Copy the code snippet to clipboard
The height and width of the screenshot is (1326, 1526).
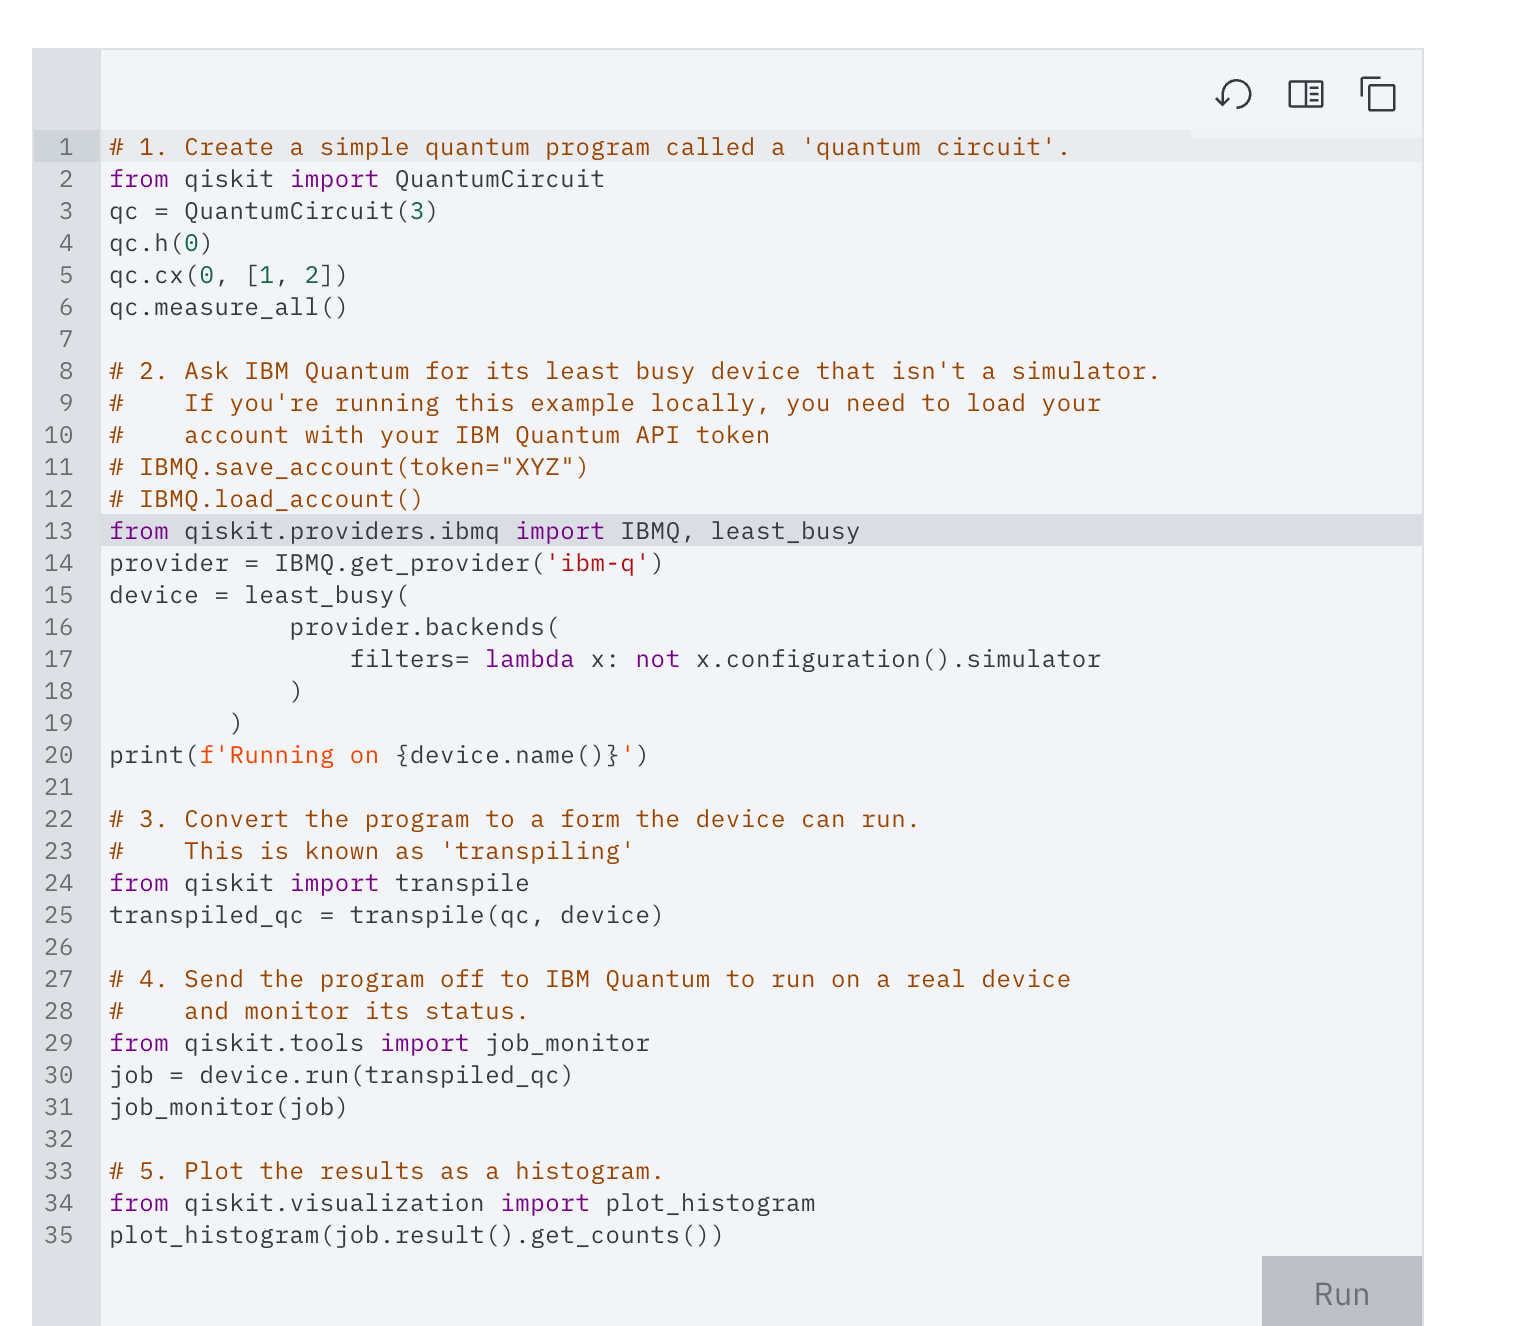click(x=1379, y=95)
